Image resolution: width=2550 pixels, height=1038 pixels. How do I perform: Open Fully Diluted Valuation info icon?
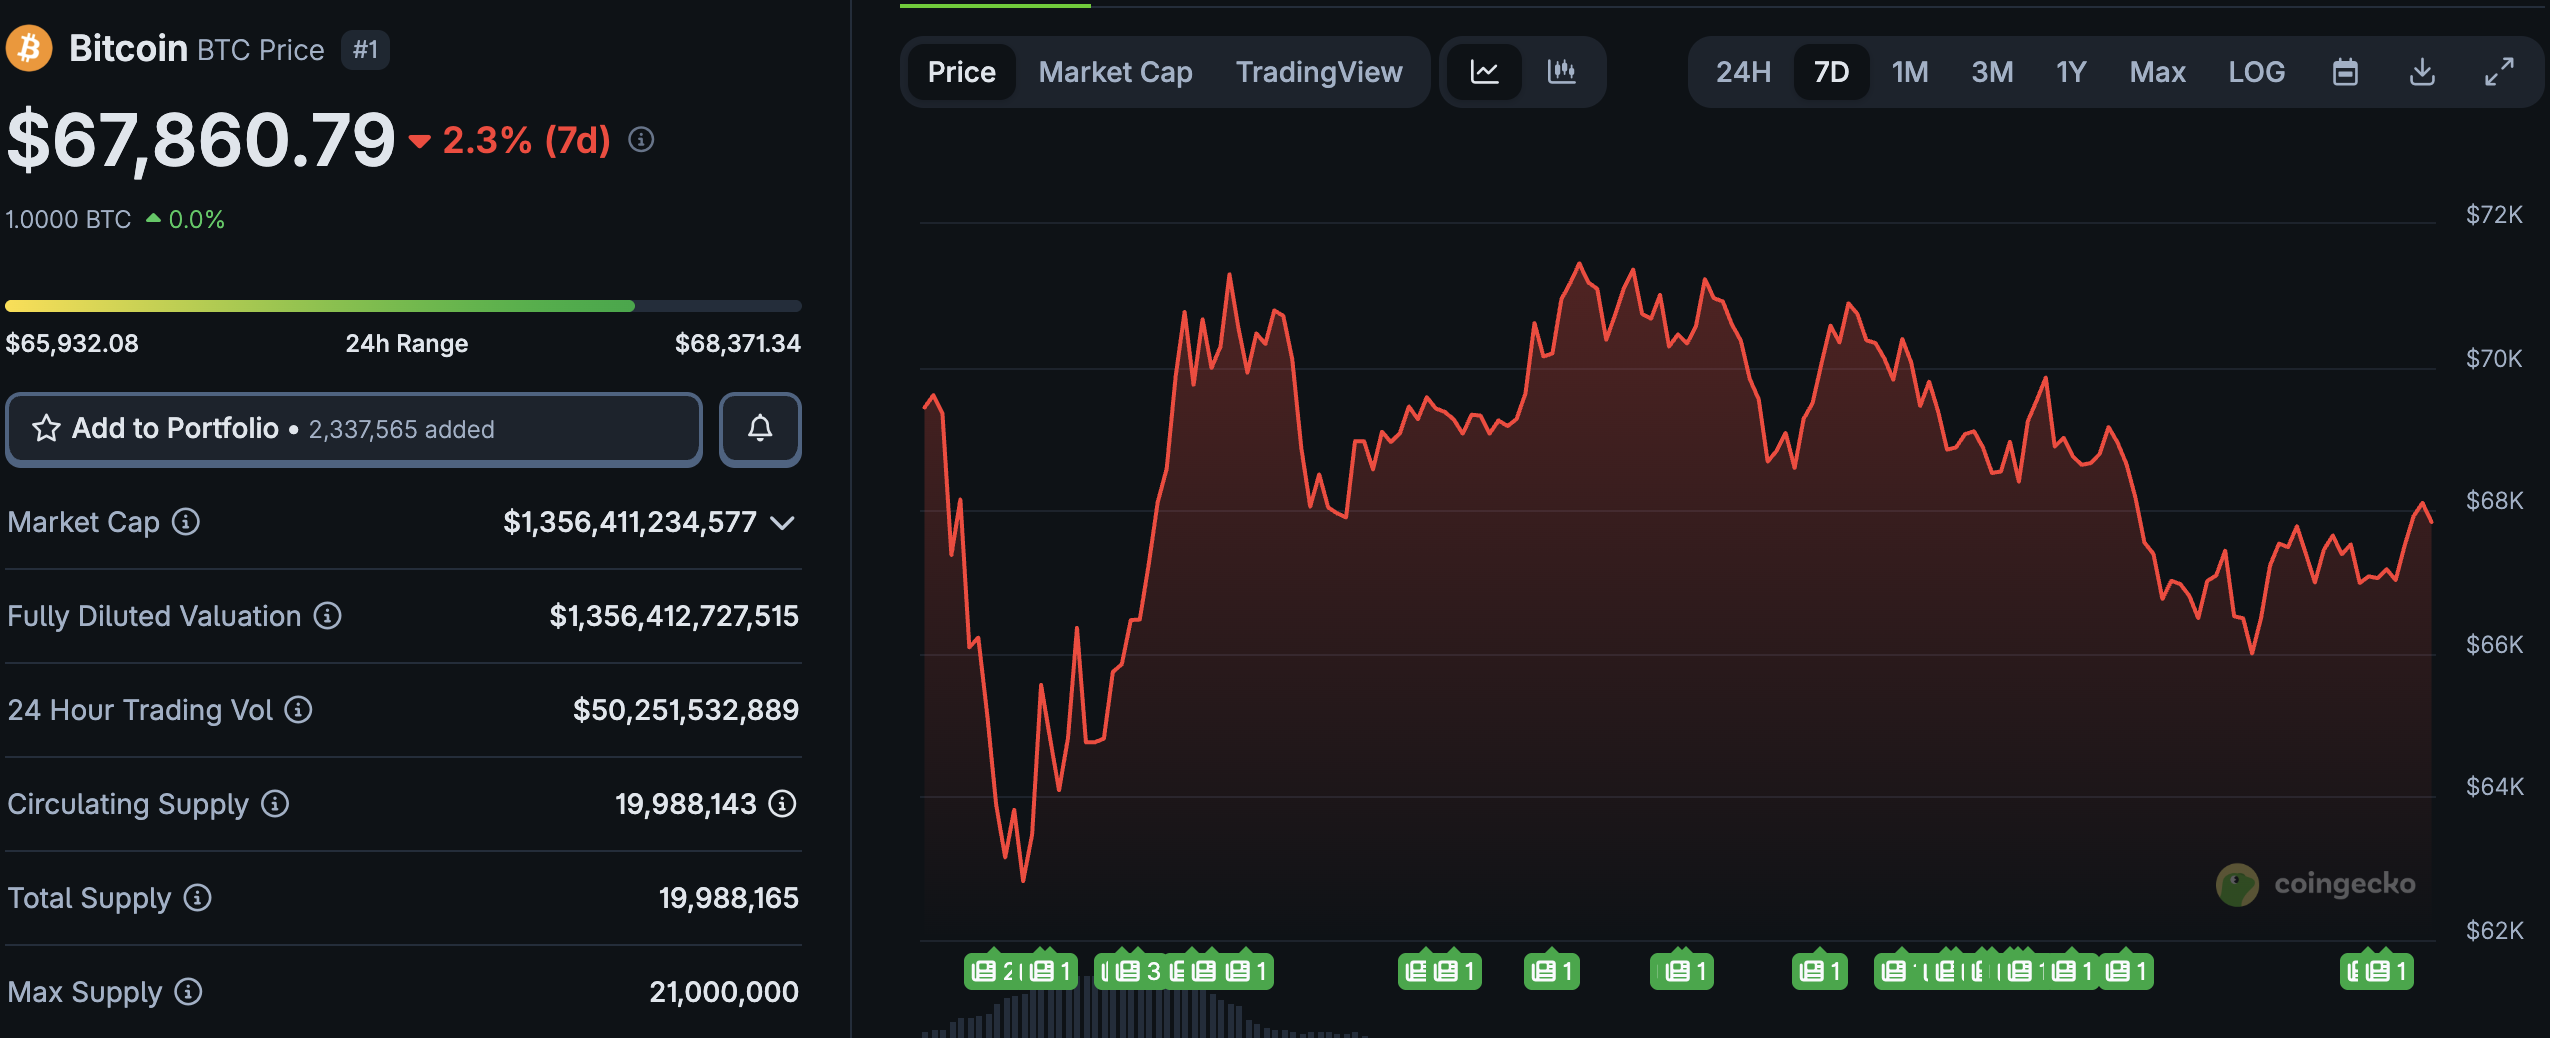pyautogui.click(x=327, y=615)
